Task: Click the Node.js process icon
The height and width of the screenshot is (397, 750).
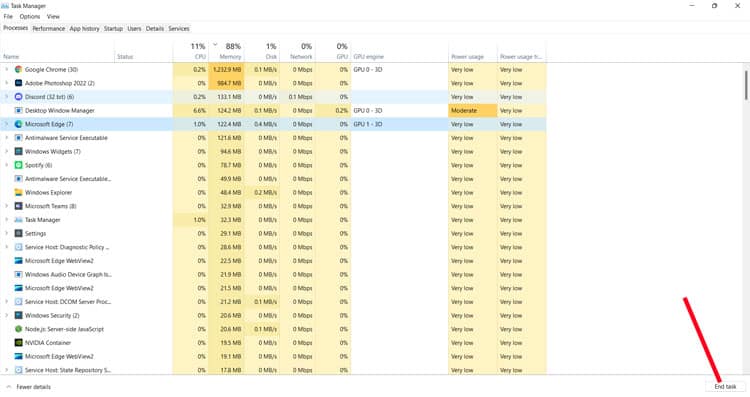Action: [18, 329]
